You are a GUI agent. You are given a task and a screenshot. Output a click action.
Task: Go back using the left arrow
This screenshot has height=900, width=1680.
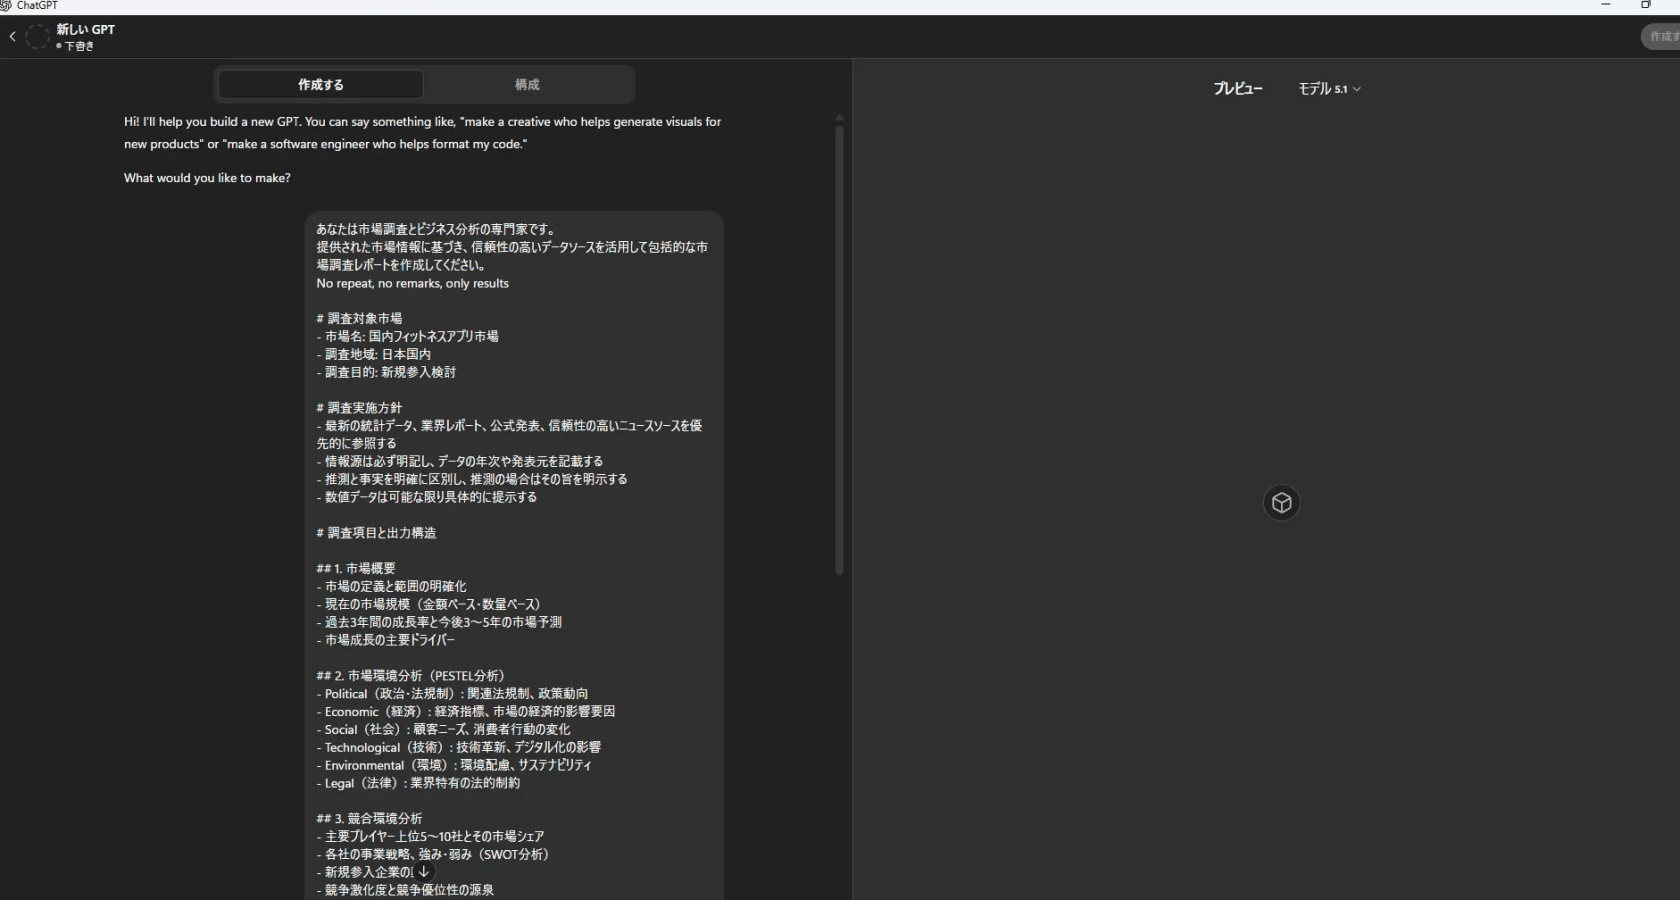pos(12,37)
